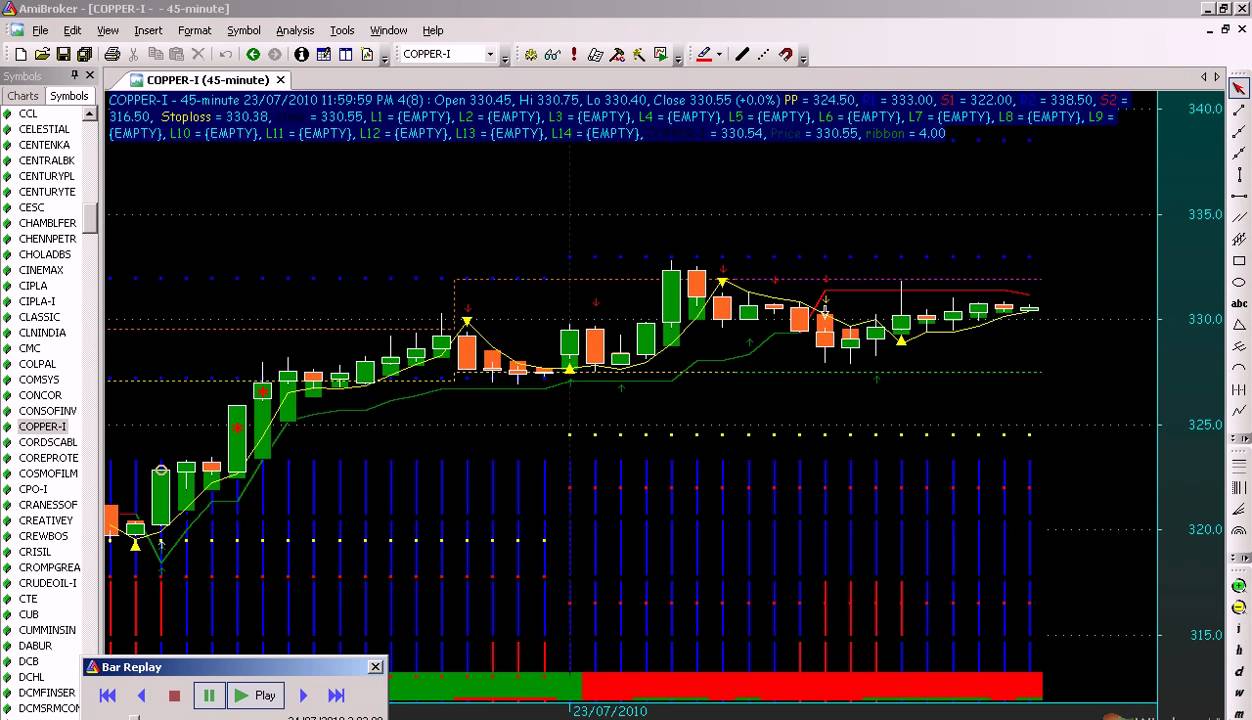Image resolution: width=1252 pixels, height=720 pixels.
Task: Pin the Symbols panel
Action: pos(74,76)
